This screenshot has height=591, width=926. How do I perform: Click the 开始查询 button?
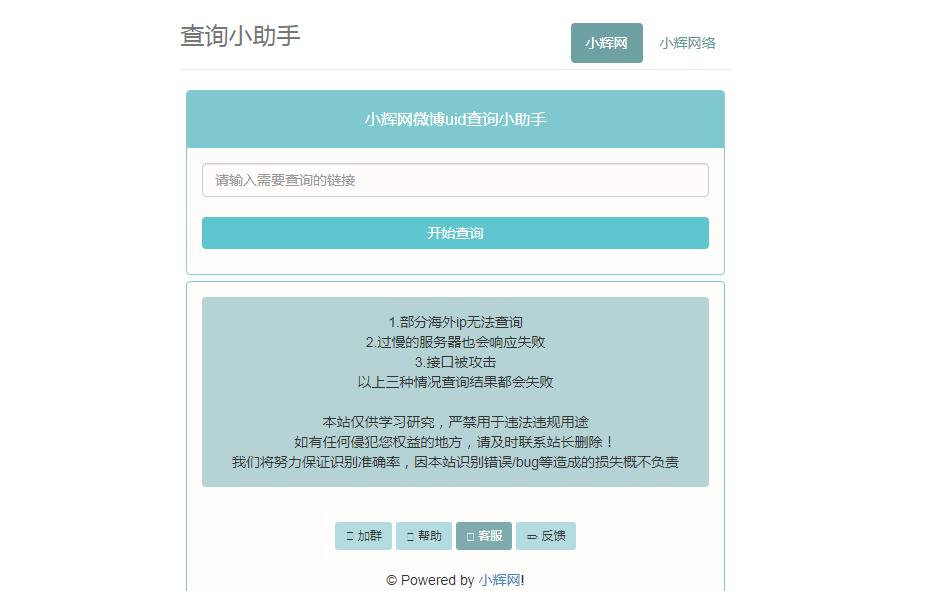[x=455, y=233]
